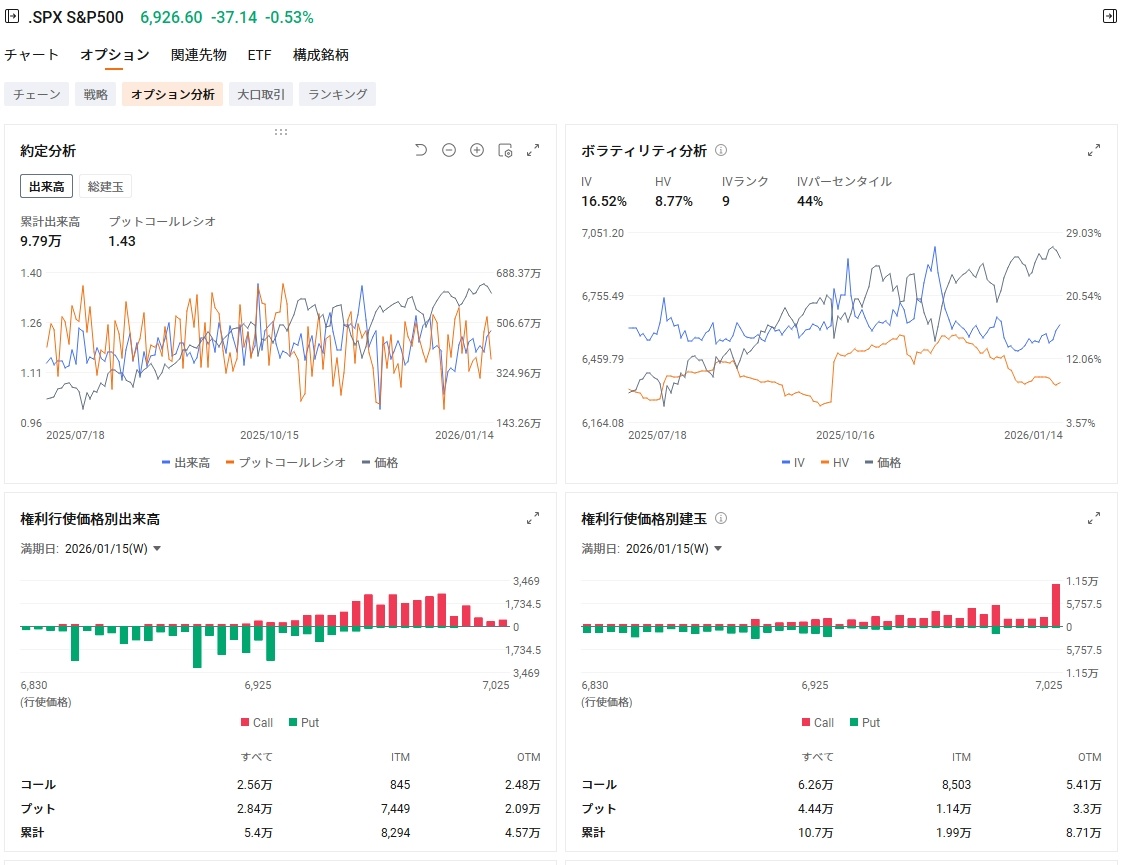The width and height of the screenshot is (1121, 865).
Task: Toggle Call bars in 権利行使価格別建玉 legend
Action: (818, 723)
